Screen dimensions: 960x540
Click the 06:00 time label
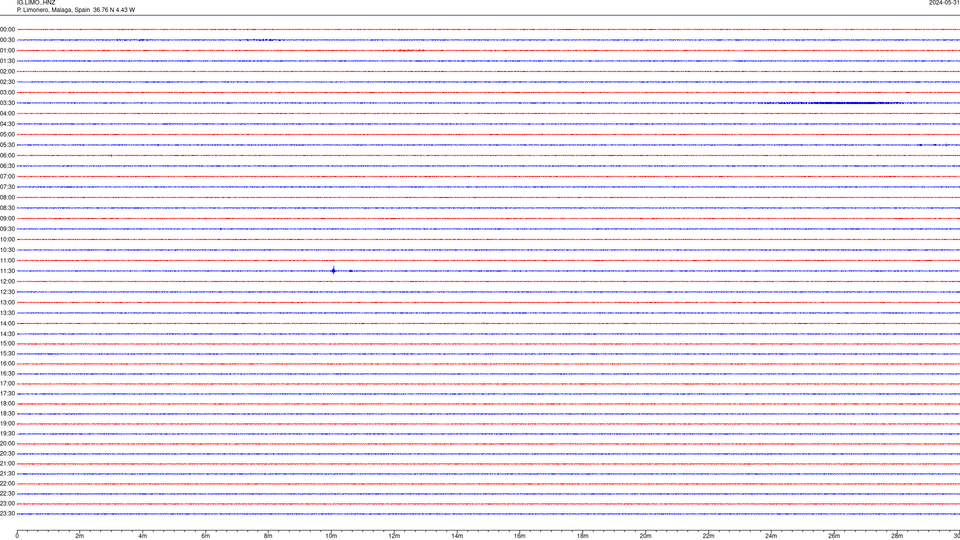(x=7, y=156)
